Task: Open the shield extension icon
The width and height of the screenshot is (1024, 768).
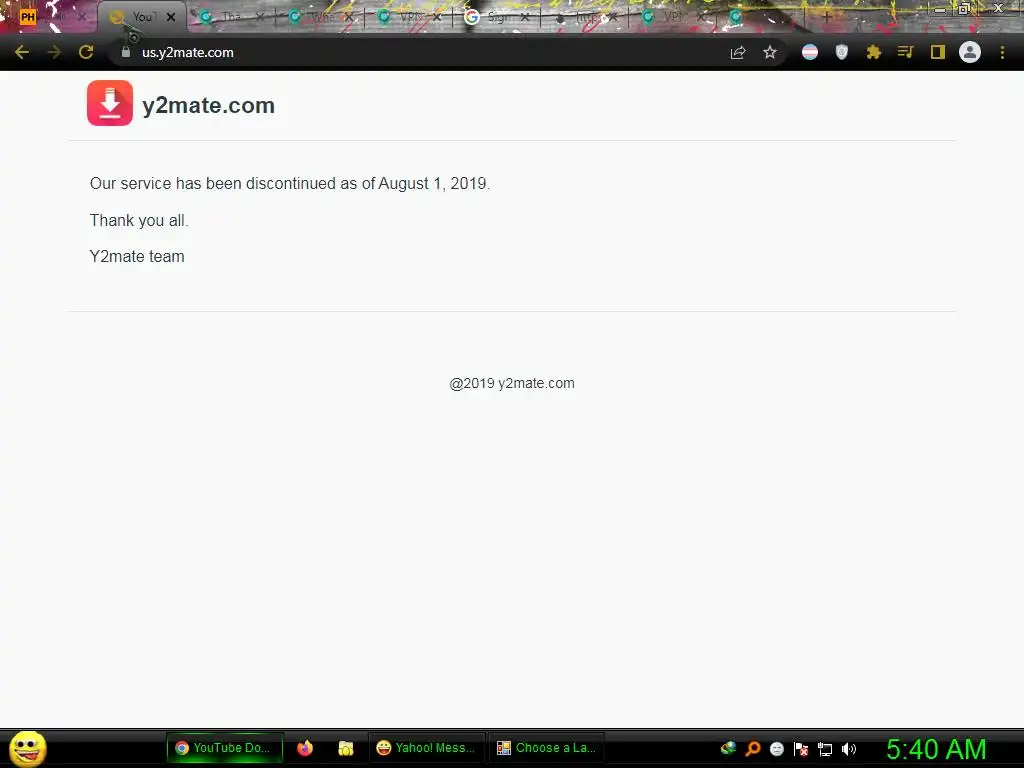Action: point(842,52)
